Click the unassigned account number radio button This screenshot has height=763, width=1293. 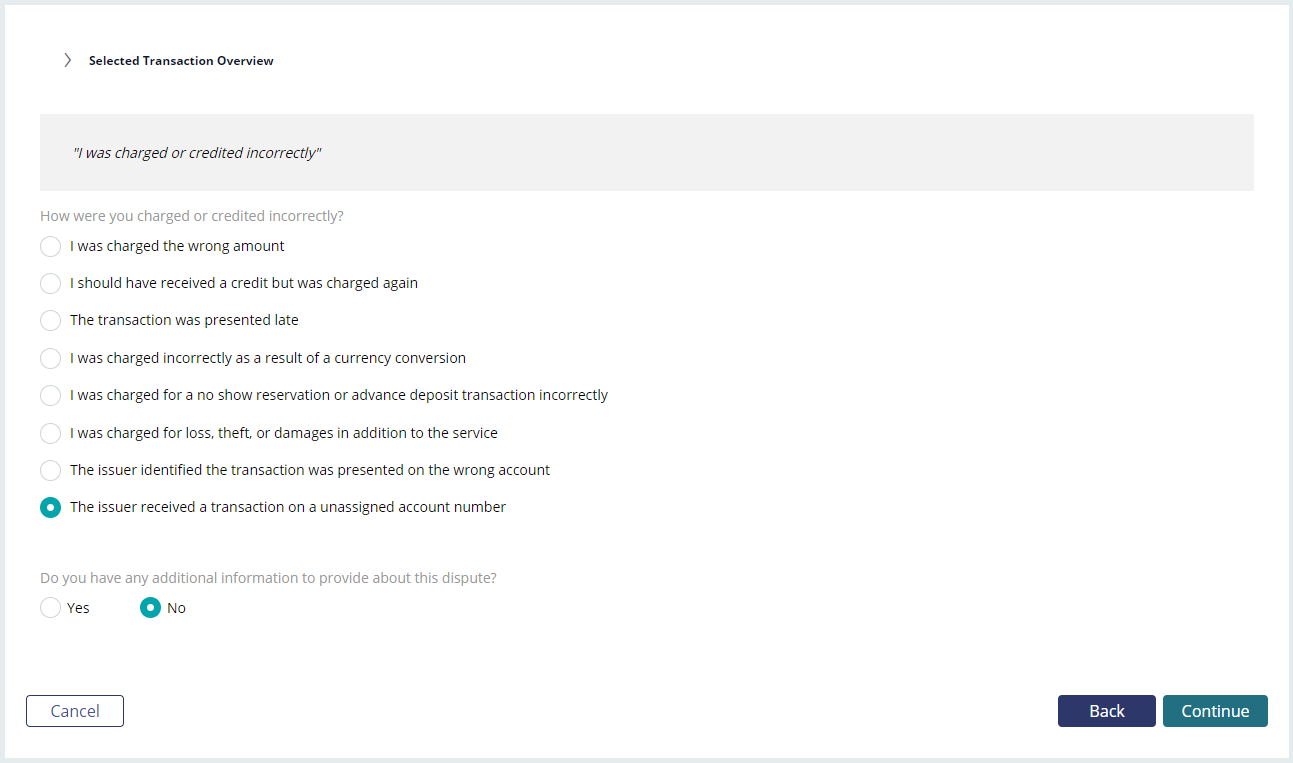tap(50, 507)
